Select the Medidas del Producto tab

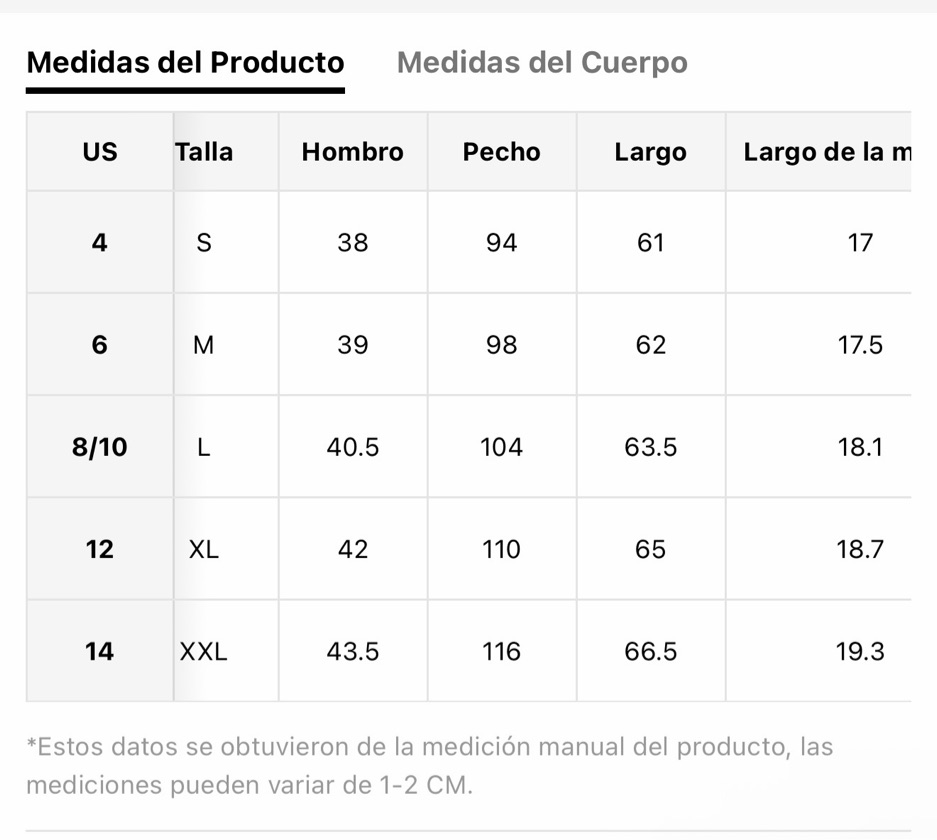click(x=185, y=62)
